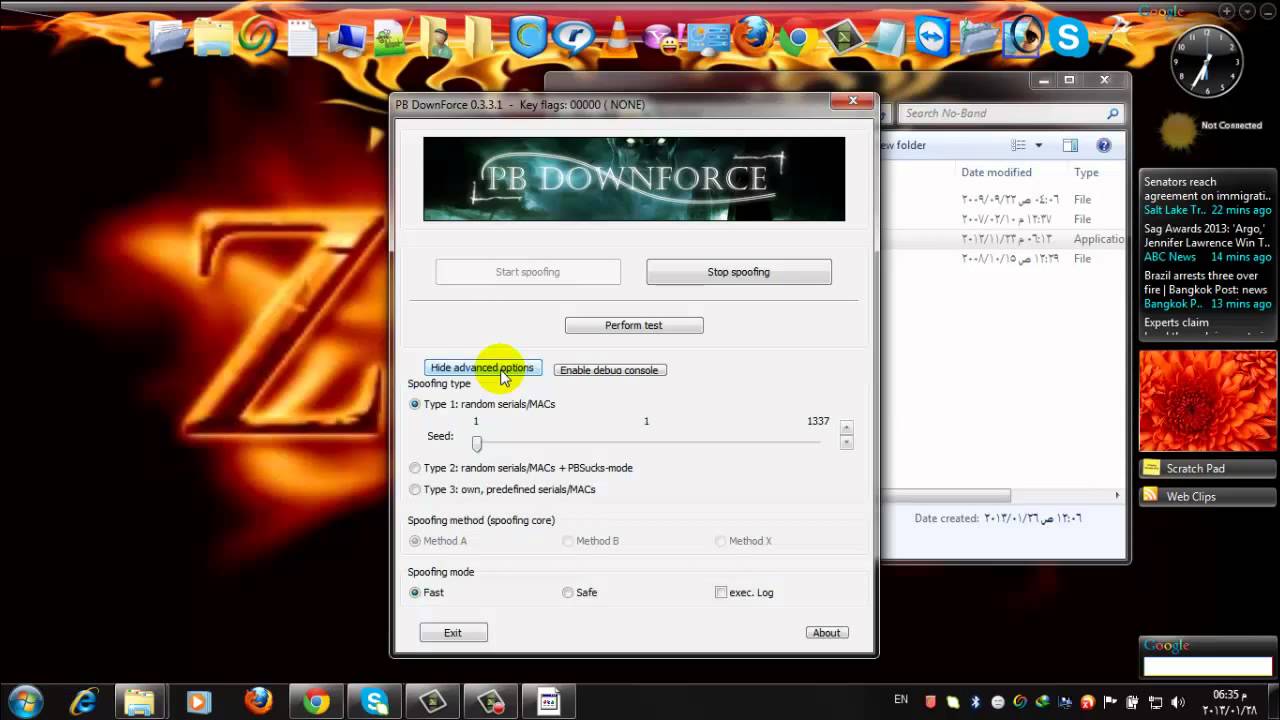
Task: Open the VLC media player dock icon
Action: point(618,38)
